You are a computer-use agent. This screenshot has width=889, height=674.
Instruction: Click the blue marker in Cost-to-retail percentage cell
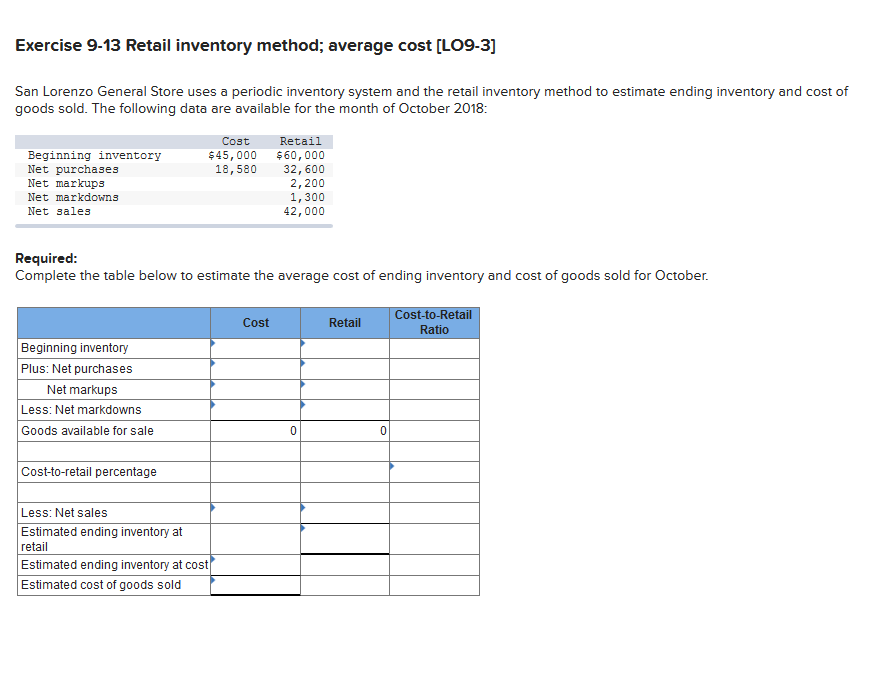(x=392, y=467)
